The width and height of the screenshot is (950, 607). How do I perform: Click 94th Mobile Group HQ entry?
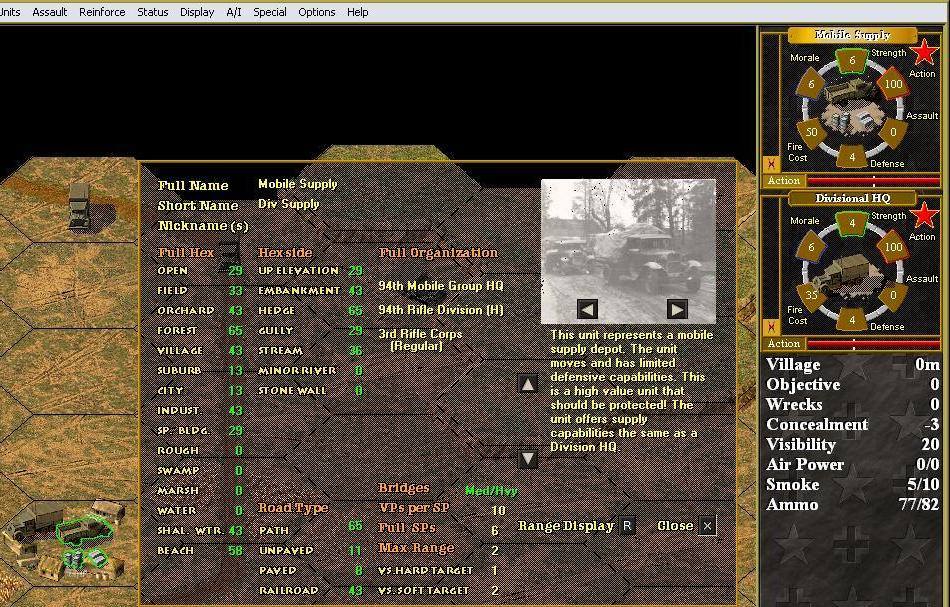coord(440,286)
